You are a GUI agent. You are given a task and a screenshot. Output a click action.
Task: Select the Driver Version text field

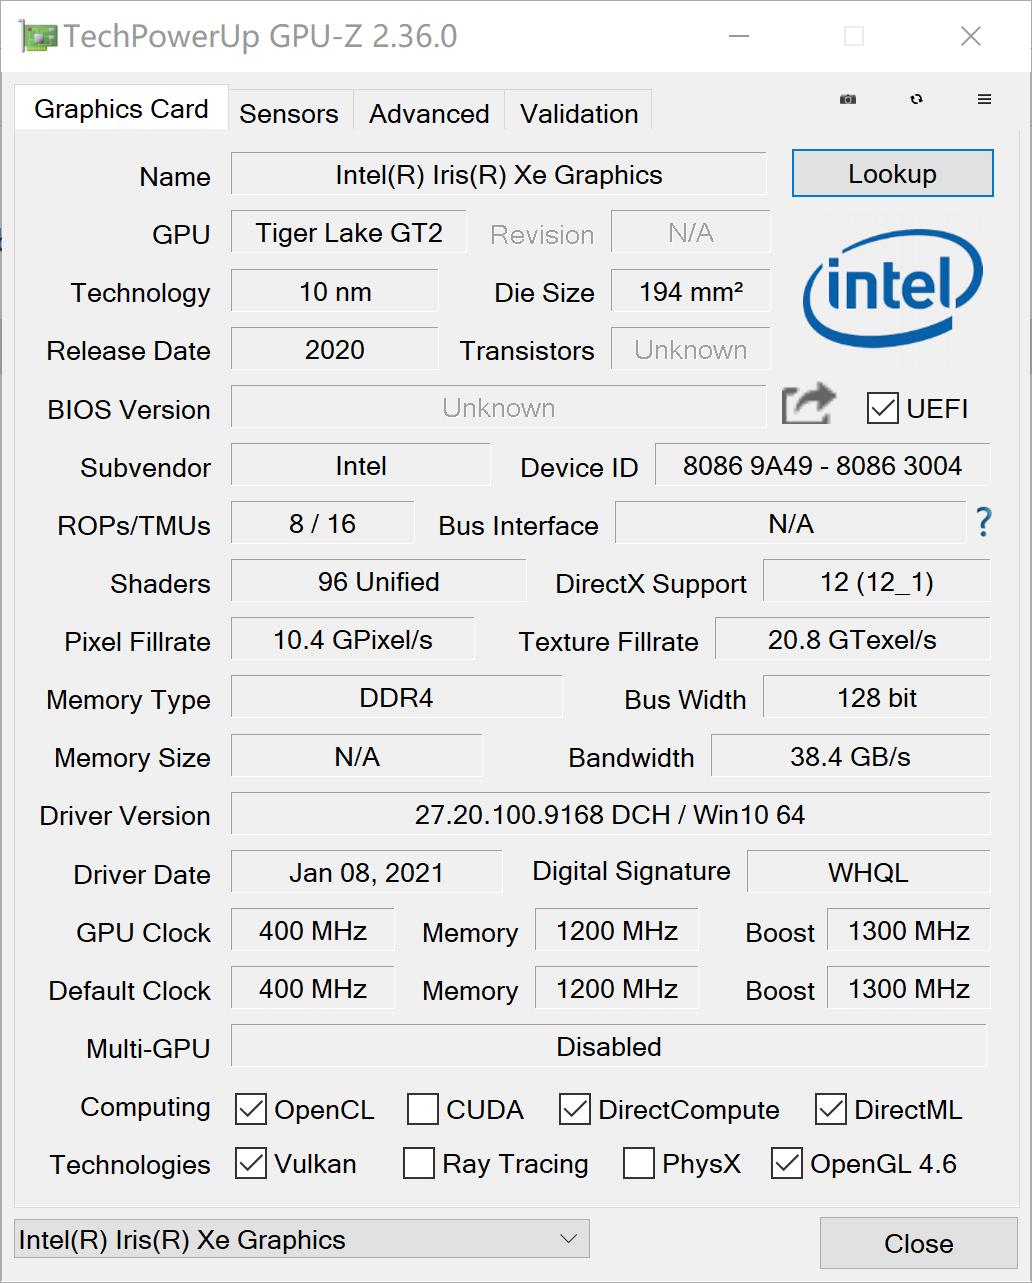(610, 814)
